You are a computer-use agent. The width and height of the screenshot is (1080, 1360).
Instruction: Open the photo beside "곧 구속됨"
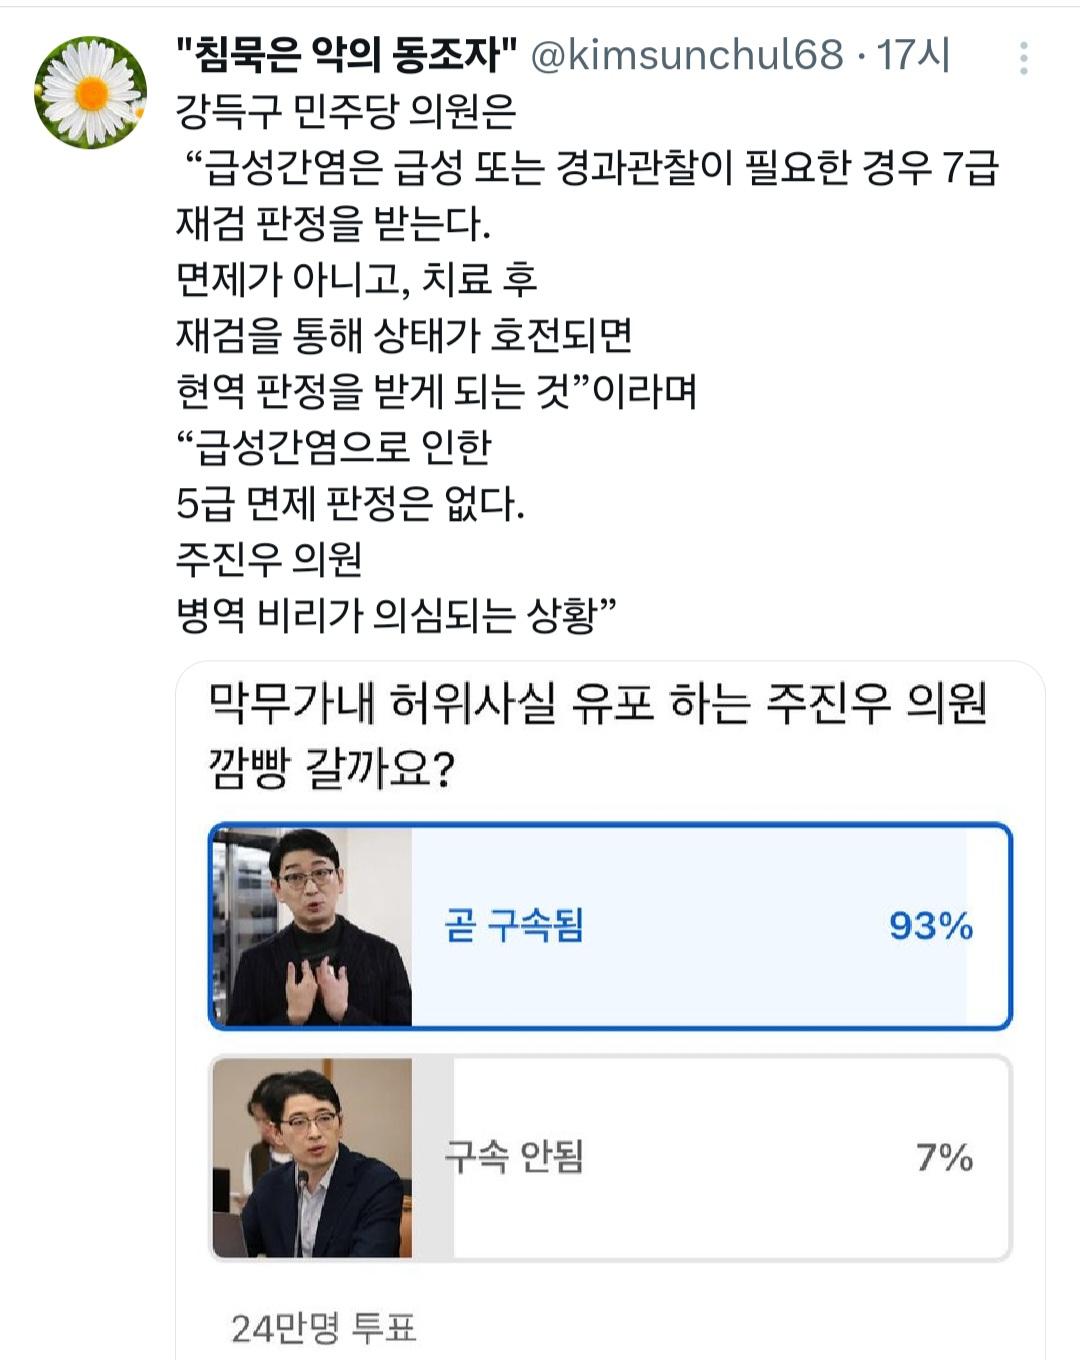pos(312,926)
